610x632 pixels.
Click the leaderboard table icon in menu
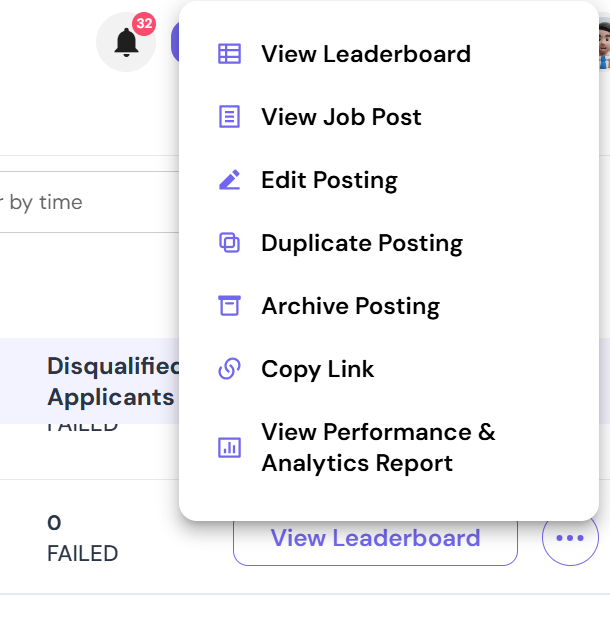click(229, 54)
